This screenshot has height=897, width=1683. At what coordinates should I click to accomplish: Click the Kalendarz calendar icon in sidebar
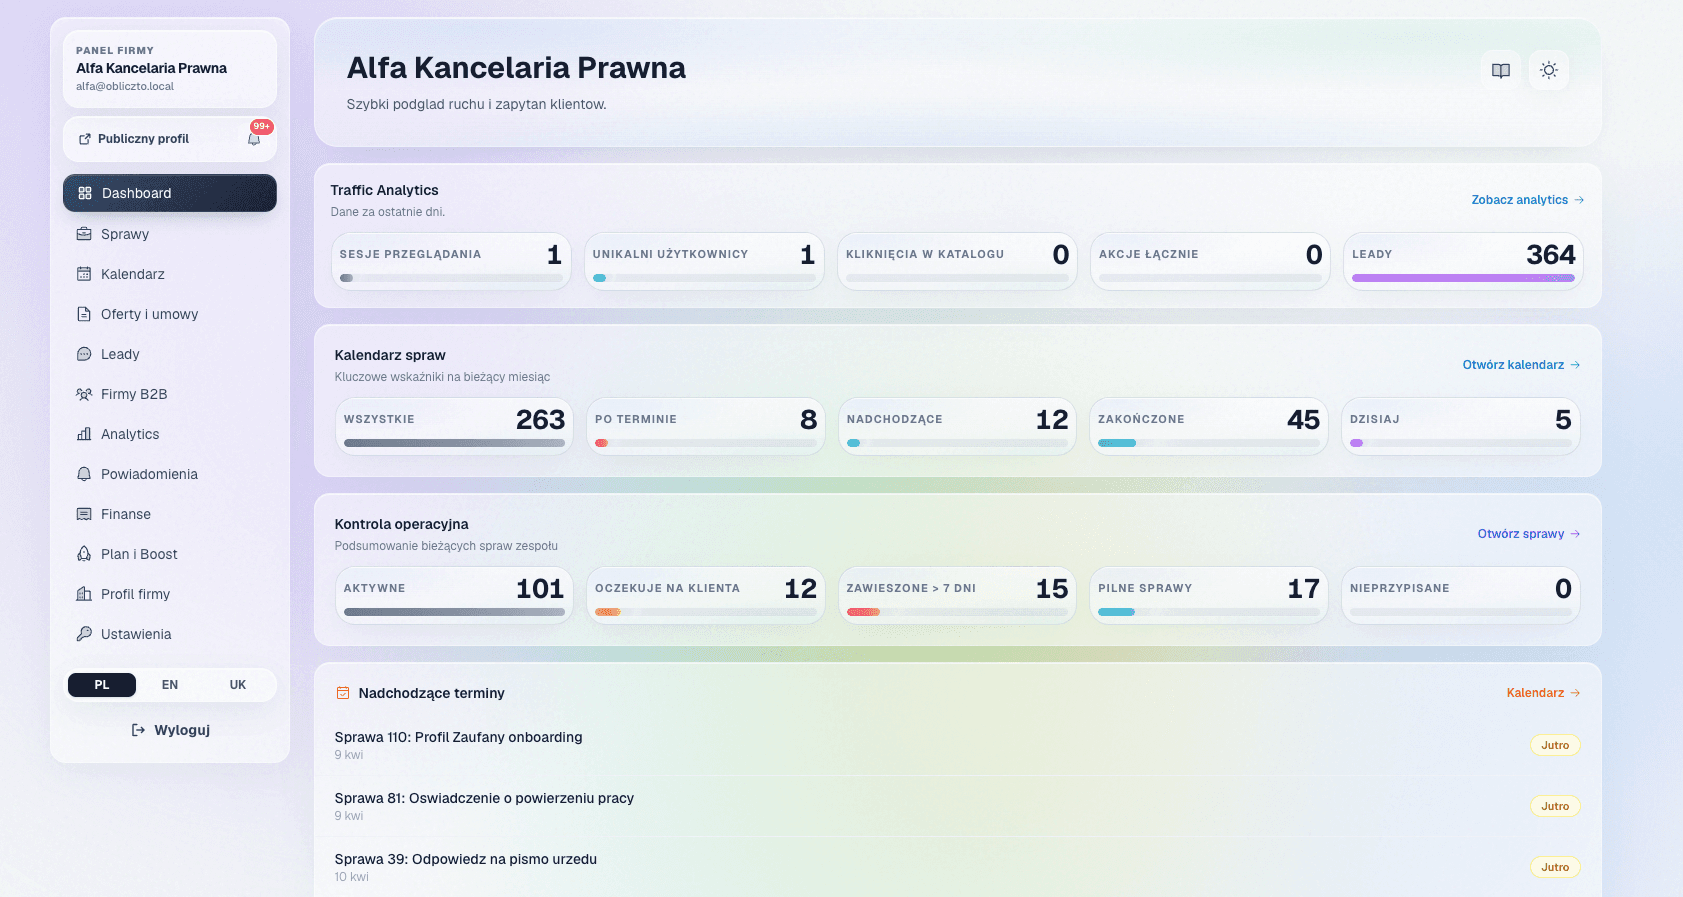[84, 274]
